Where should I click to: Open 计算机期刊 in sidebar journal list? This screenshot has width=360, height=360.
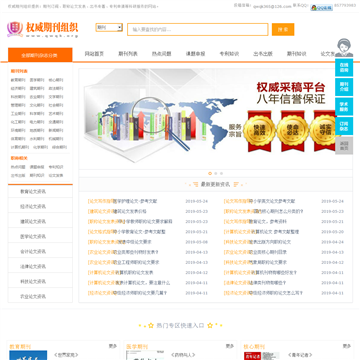click(20, 147)
